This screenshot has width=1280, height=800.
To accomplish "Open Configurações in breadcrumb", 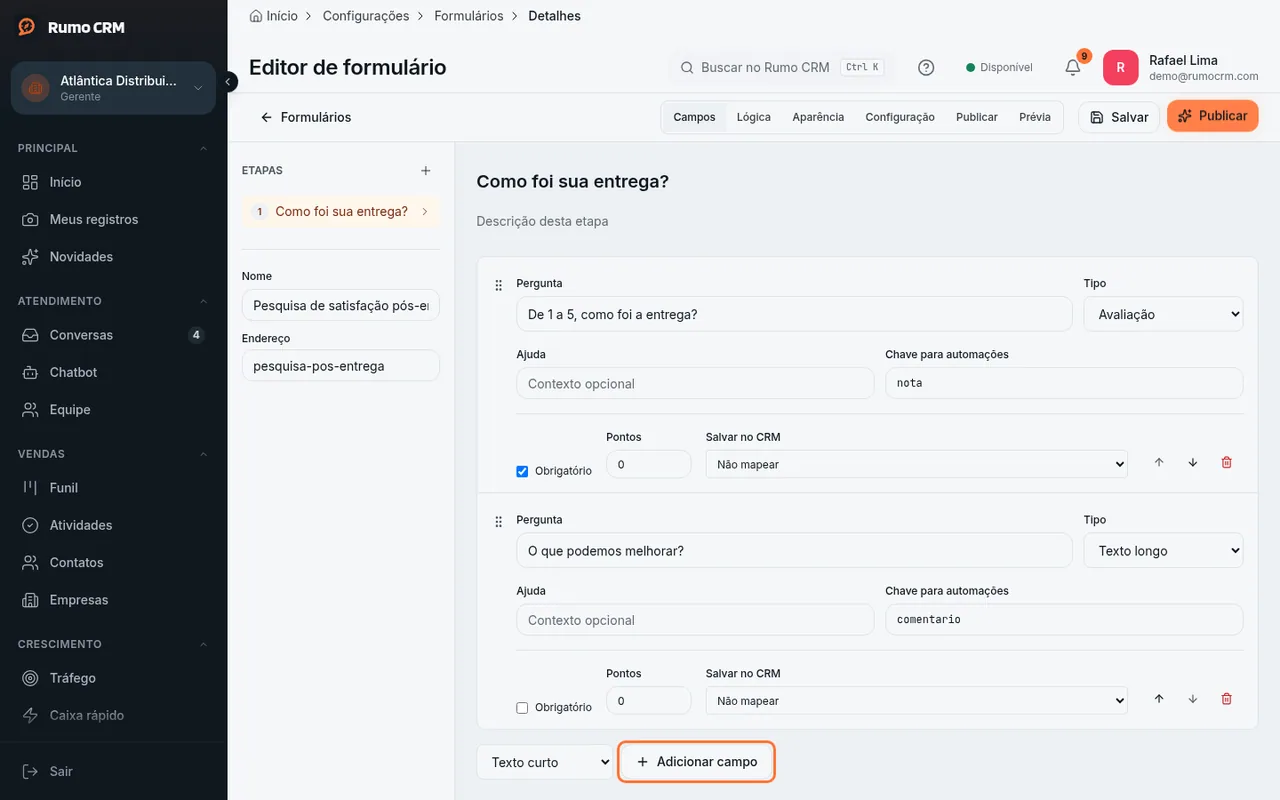I will click(366, 16).
